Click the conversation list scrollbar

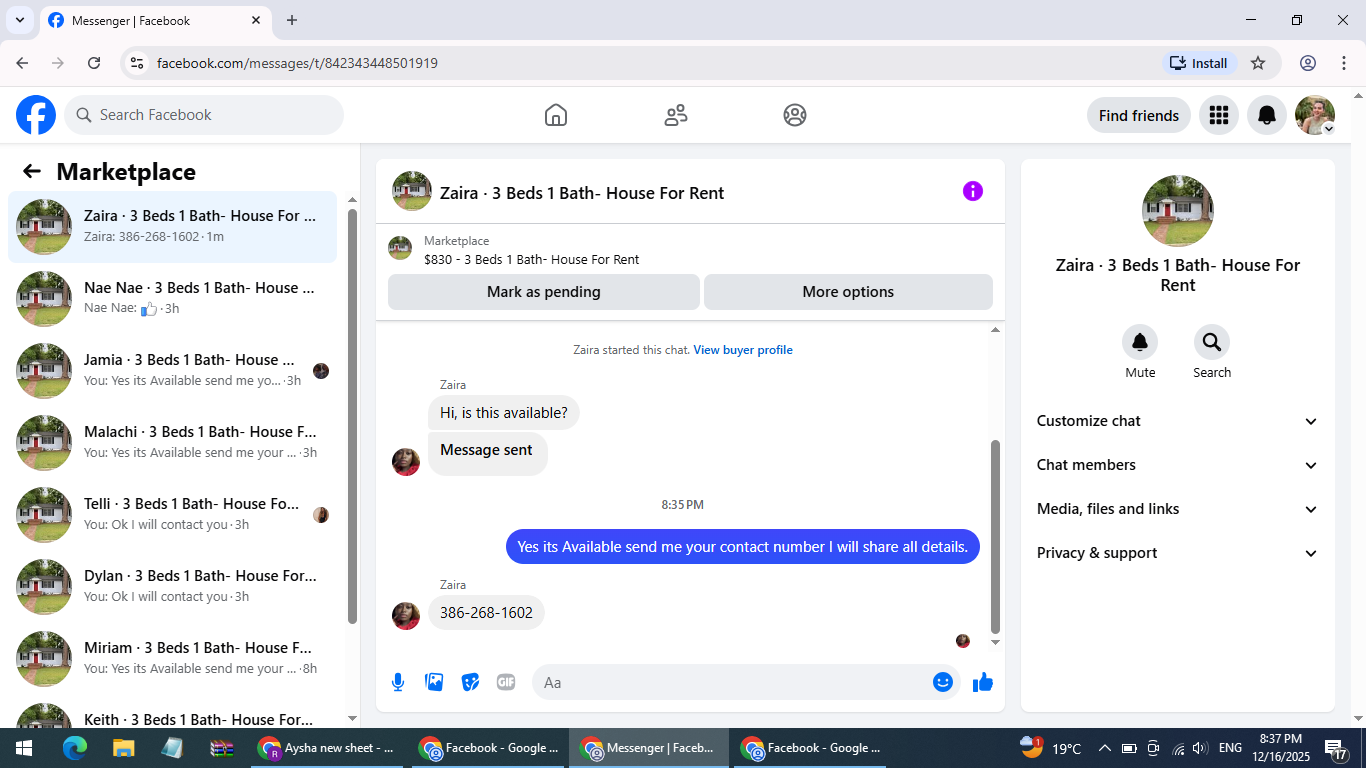[352, 415]
